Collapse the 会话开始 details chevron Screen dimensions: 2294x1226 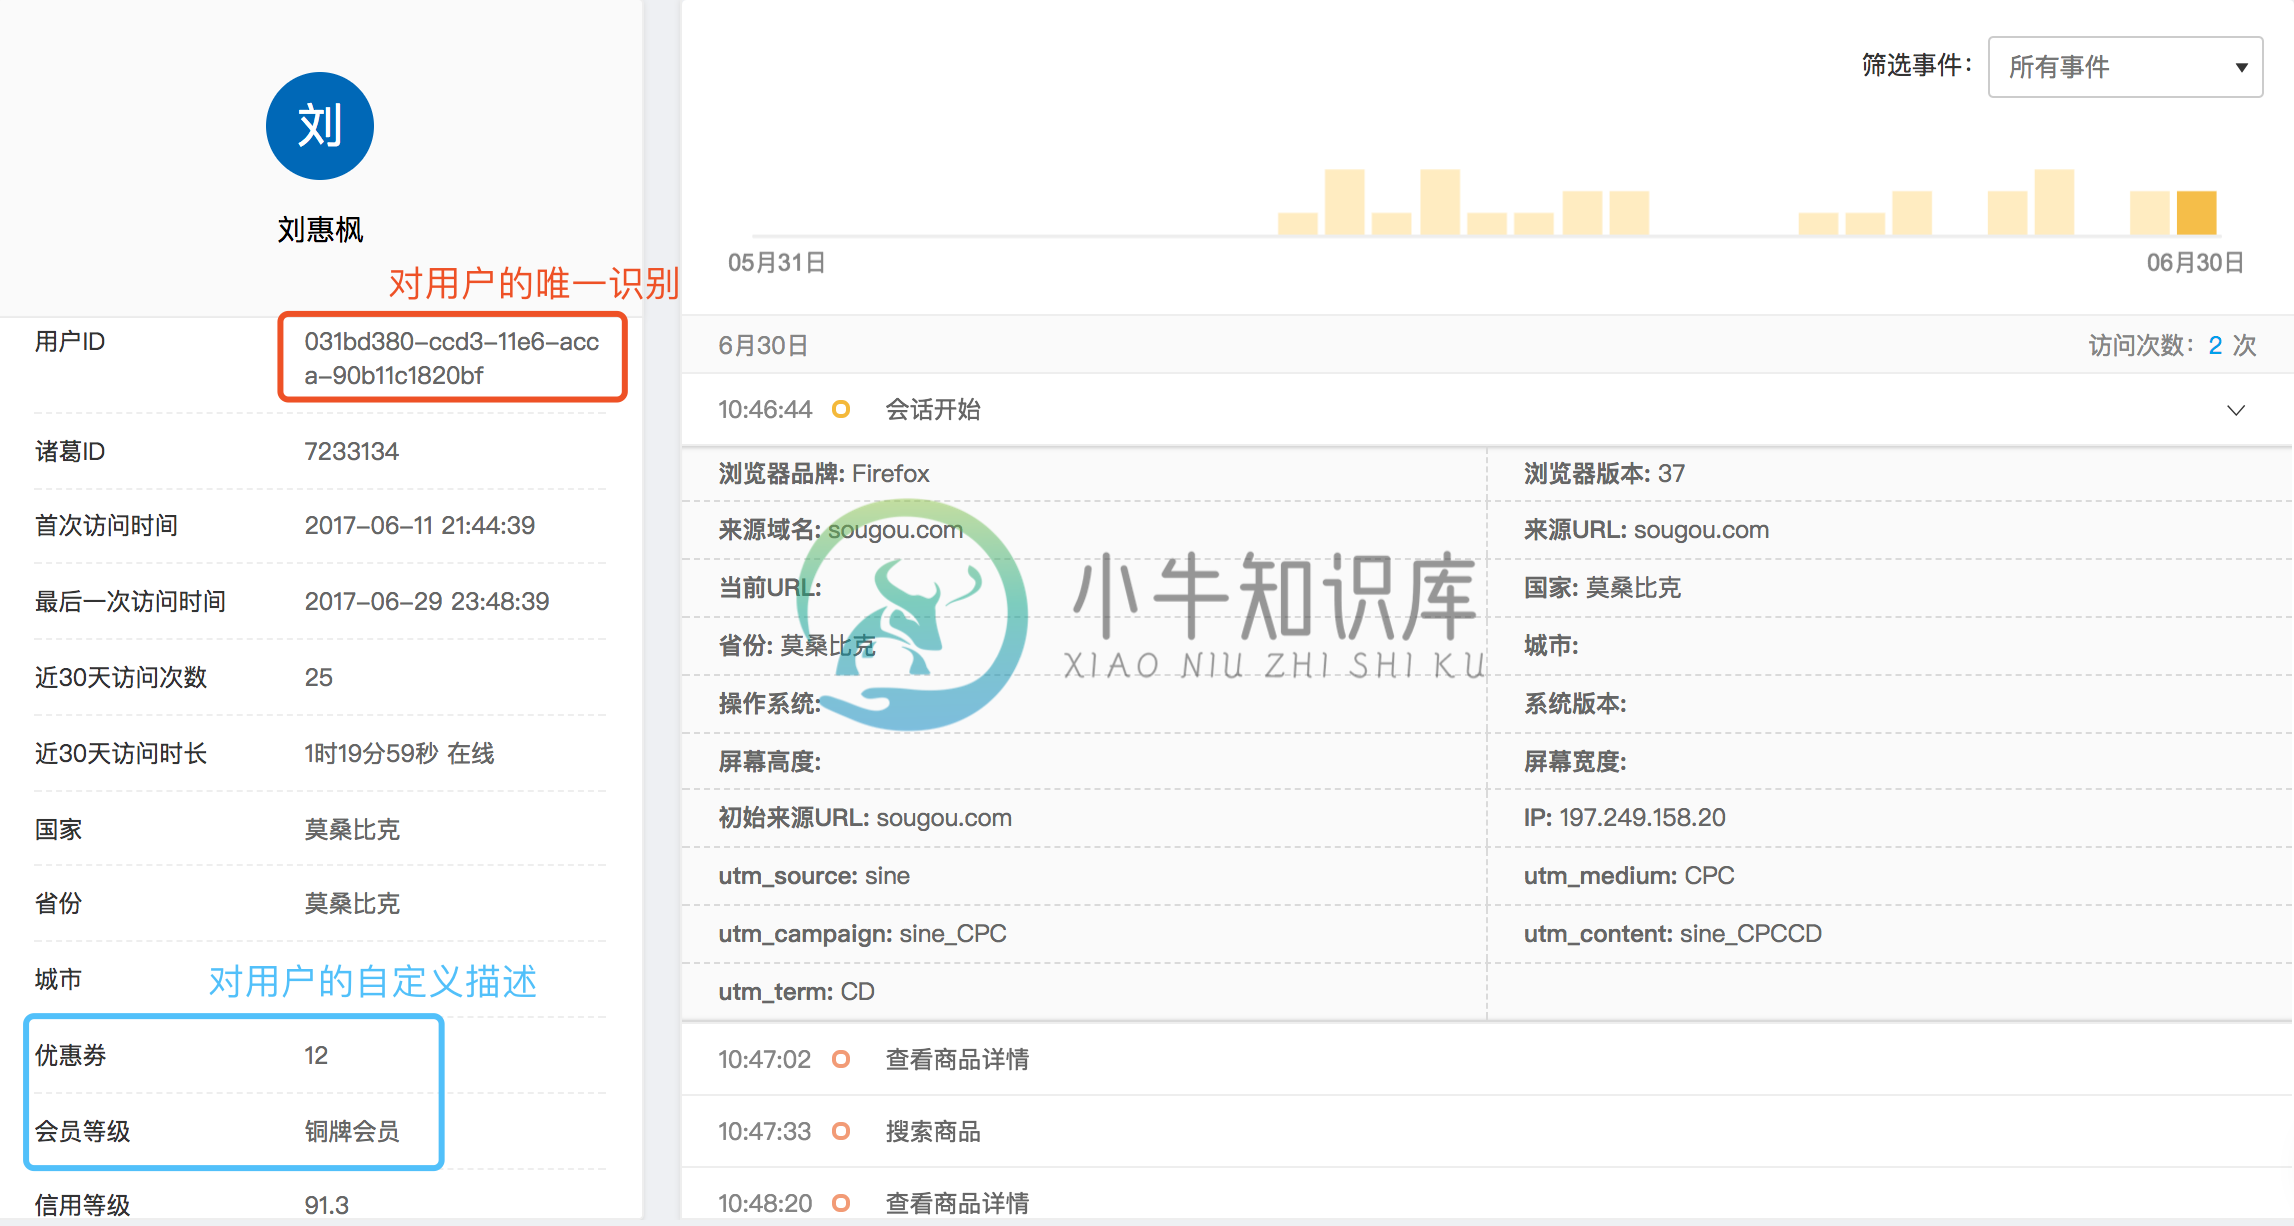(2236, 410)
